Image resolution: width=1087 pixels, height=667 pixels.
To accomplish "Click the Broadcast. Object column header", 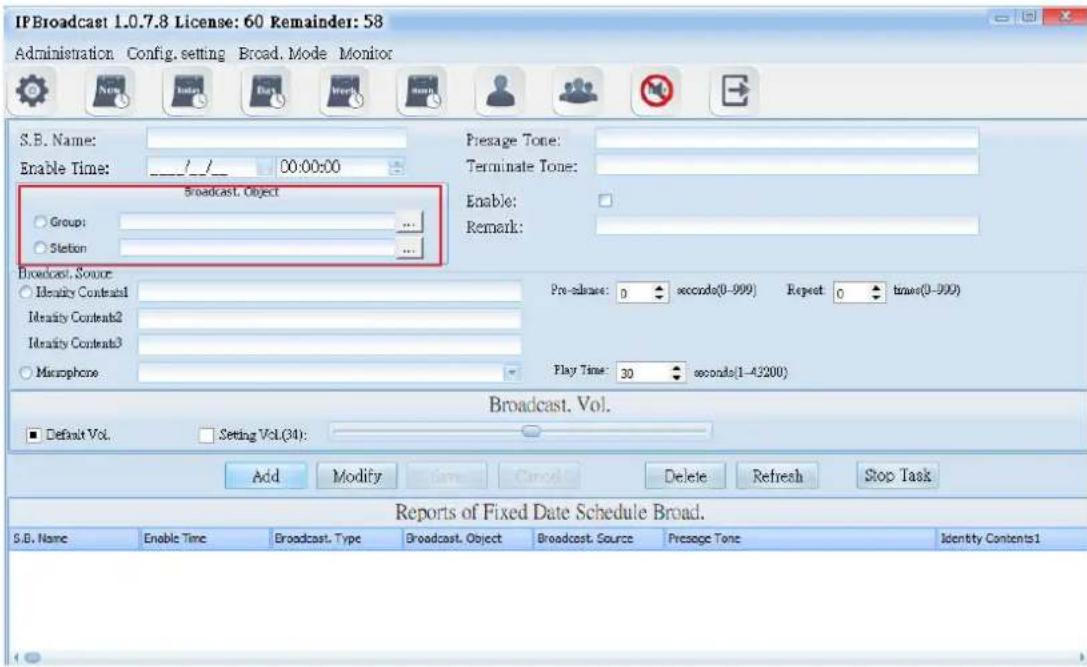I will pyautogui.click(x=466, y=539).
